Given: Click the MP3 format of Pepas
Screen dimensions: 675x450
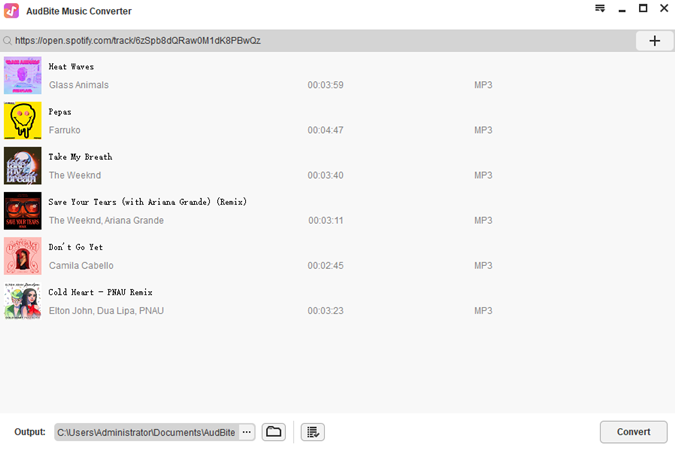Looking at the screenshot, I should pos(483,130).
